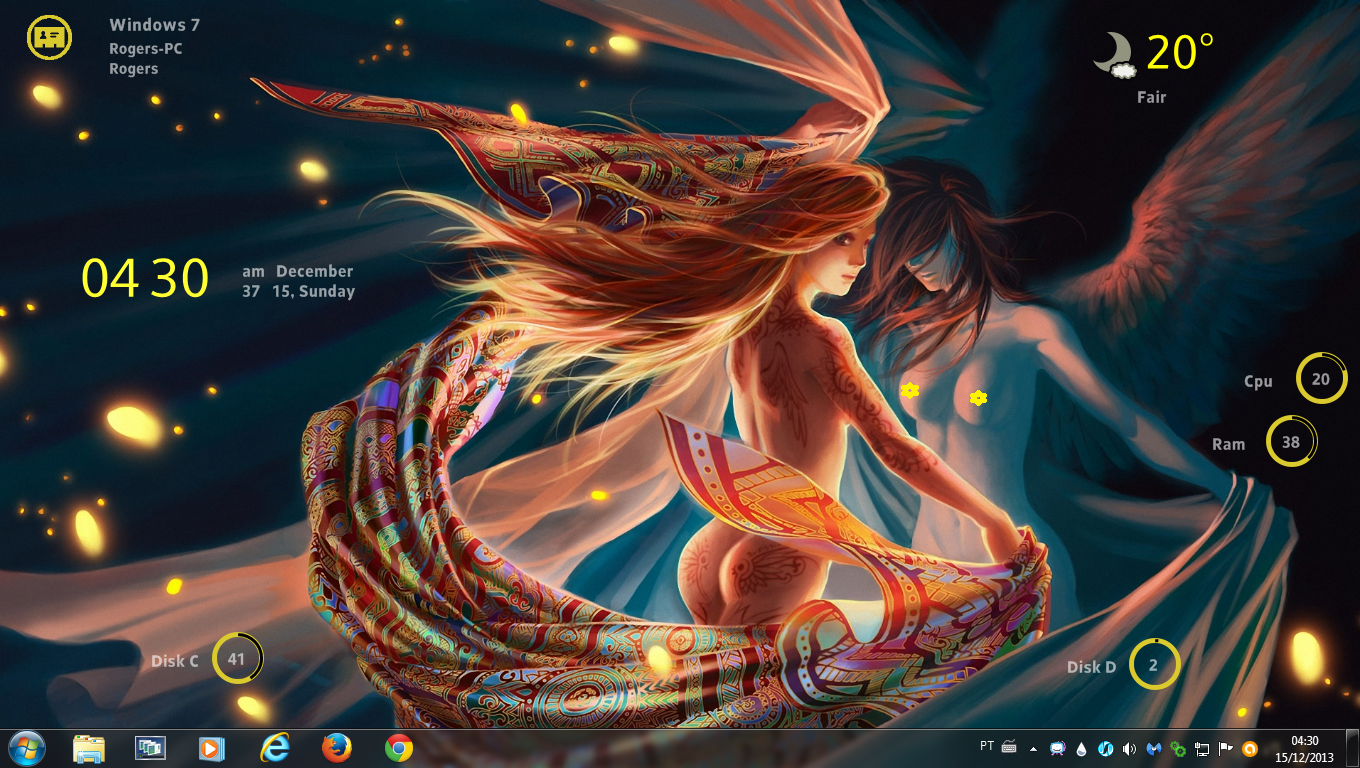Open Rainmeter water drop tray icon
The image size is (1360, 768).
click(x=1082, y=748)
